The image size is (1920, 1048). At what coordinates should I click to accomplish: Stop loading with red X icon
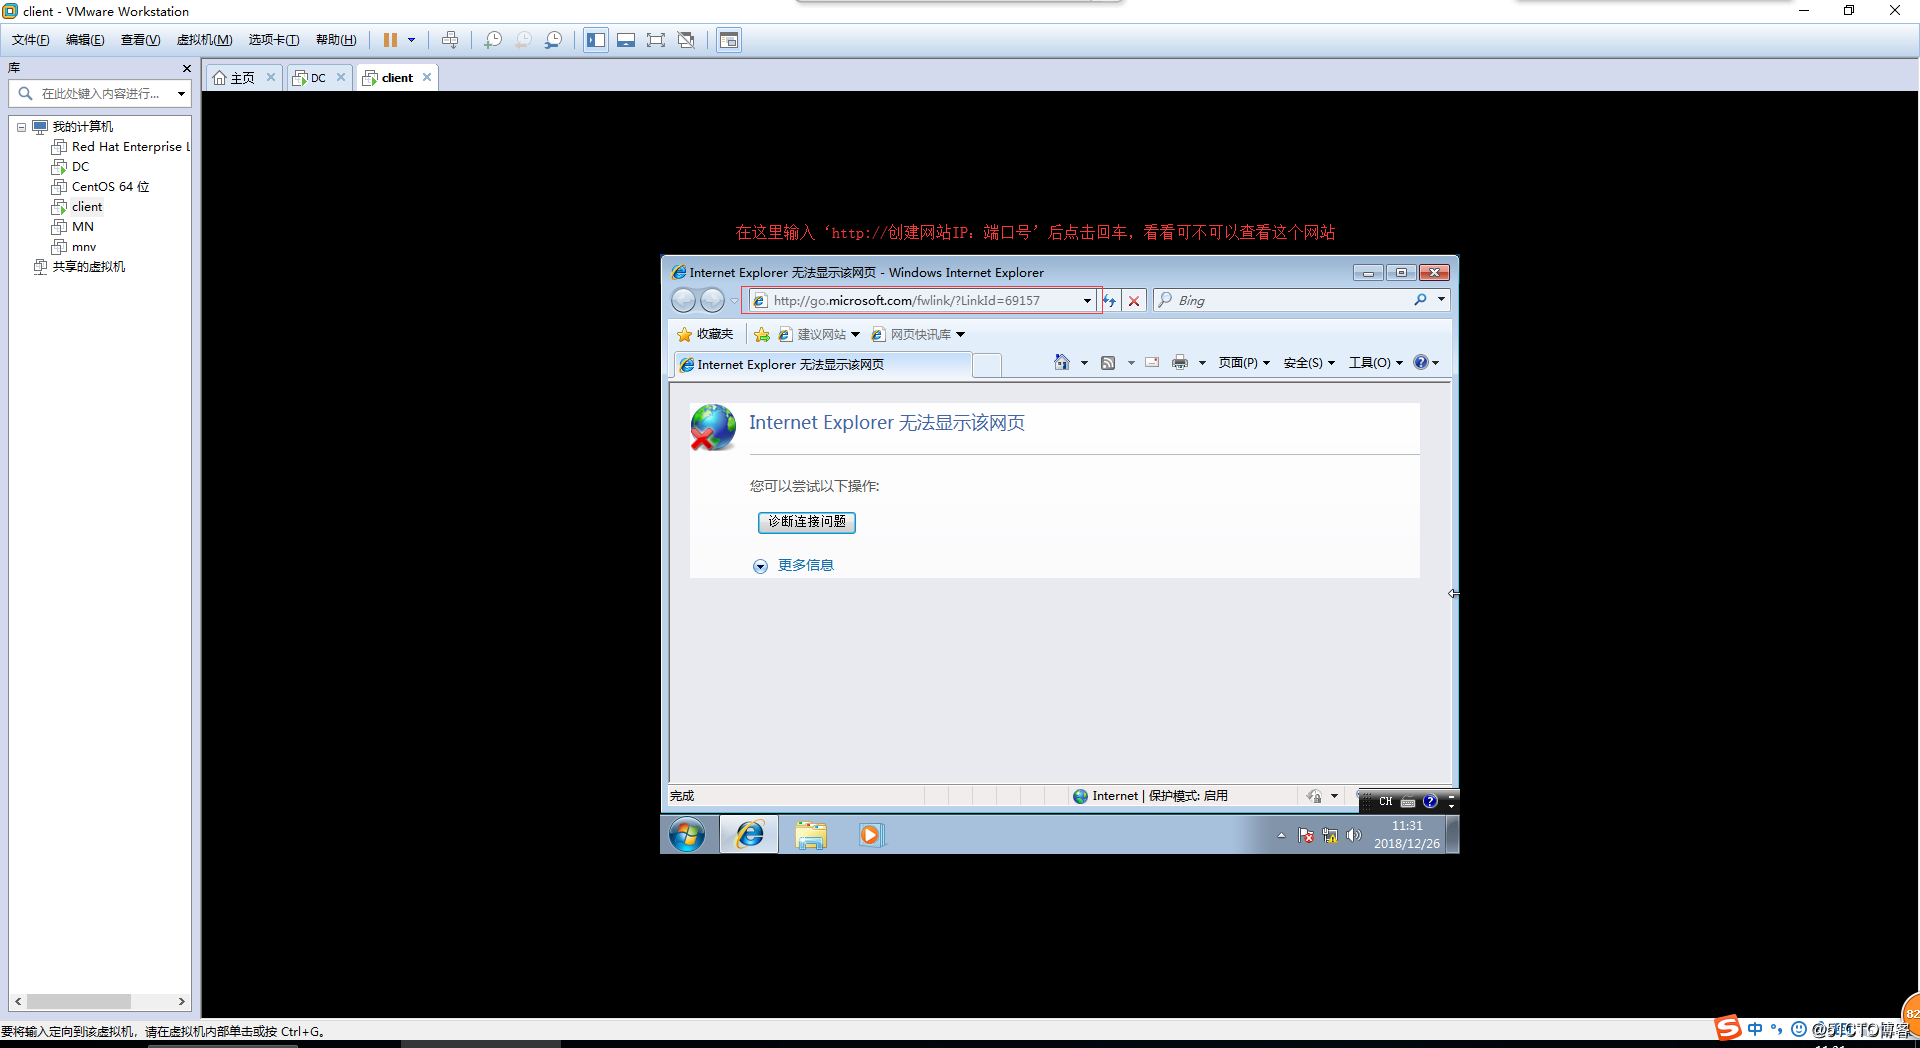(x=1134, y=300)
